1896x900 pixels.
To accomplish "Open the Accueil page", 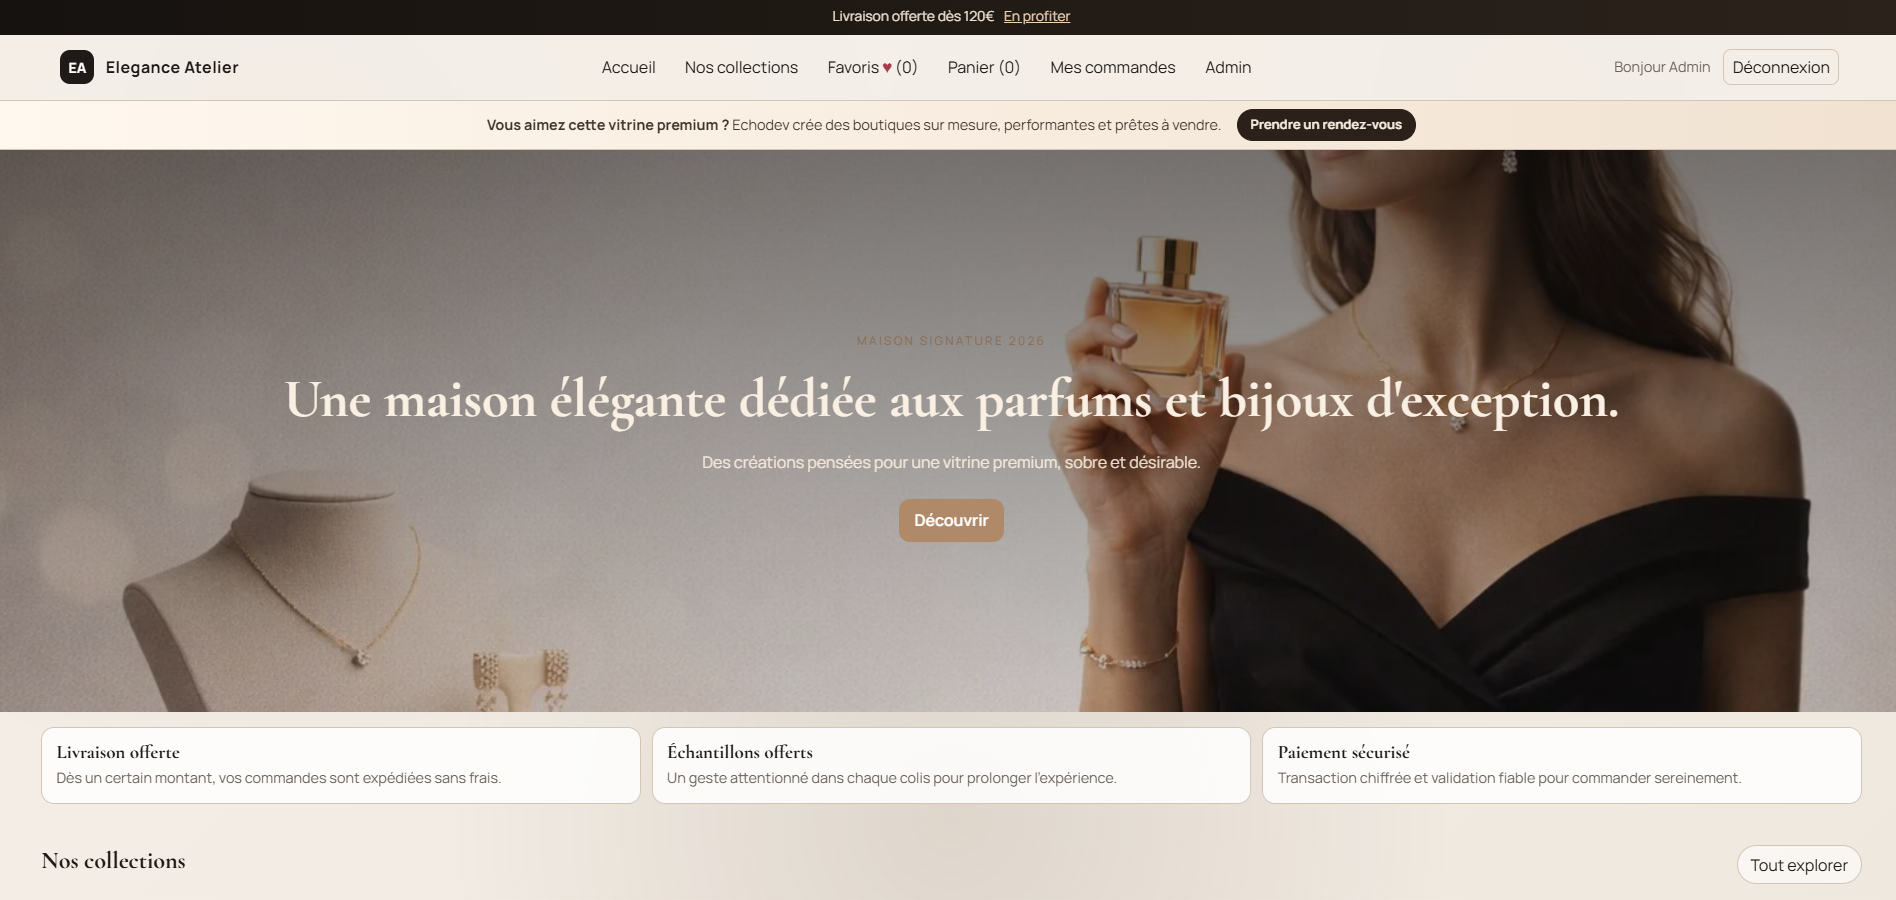I will click(628, 67).
